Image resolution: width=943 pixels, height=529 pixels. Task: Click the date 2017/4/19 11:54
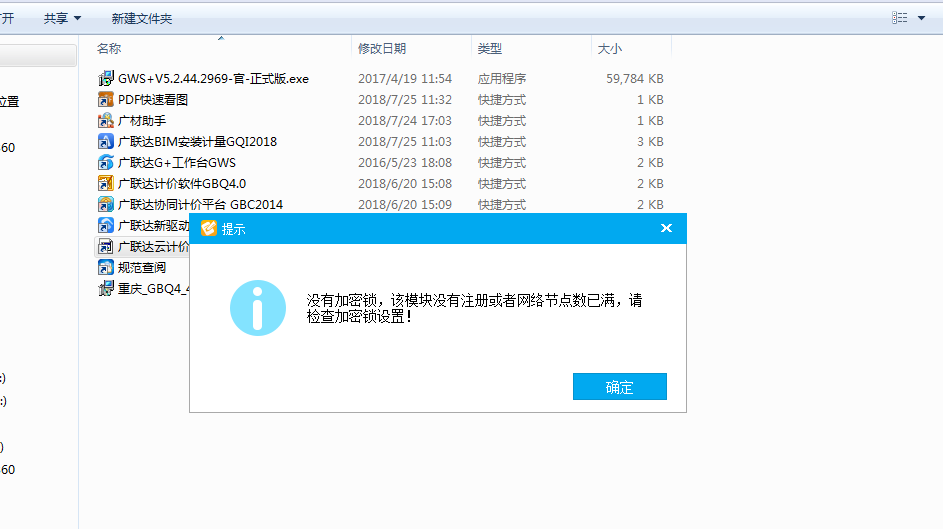(x=405, y=78)
